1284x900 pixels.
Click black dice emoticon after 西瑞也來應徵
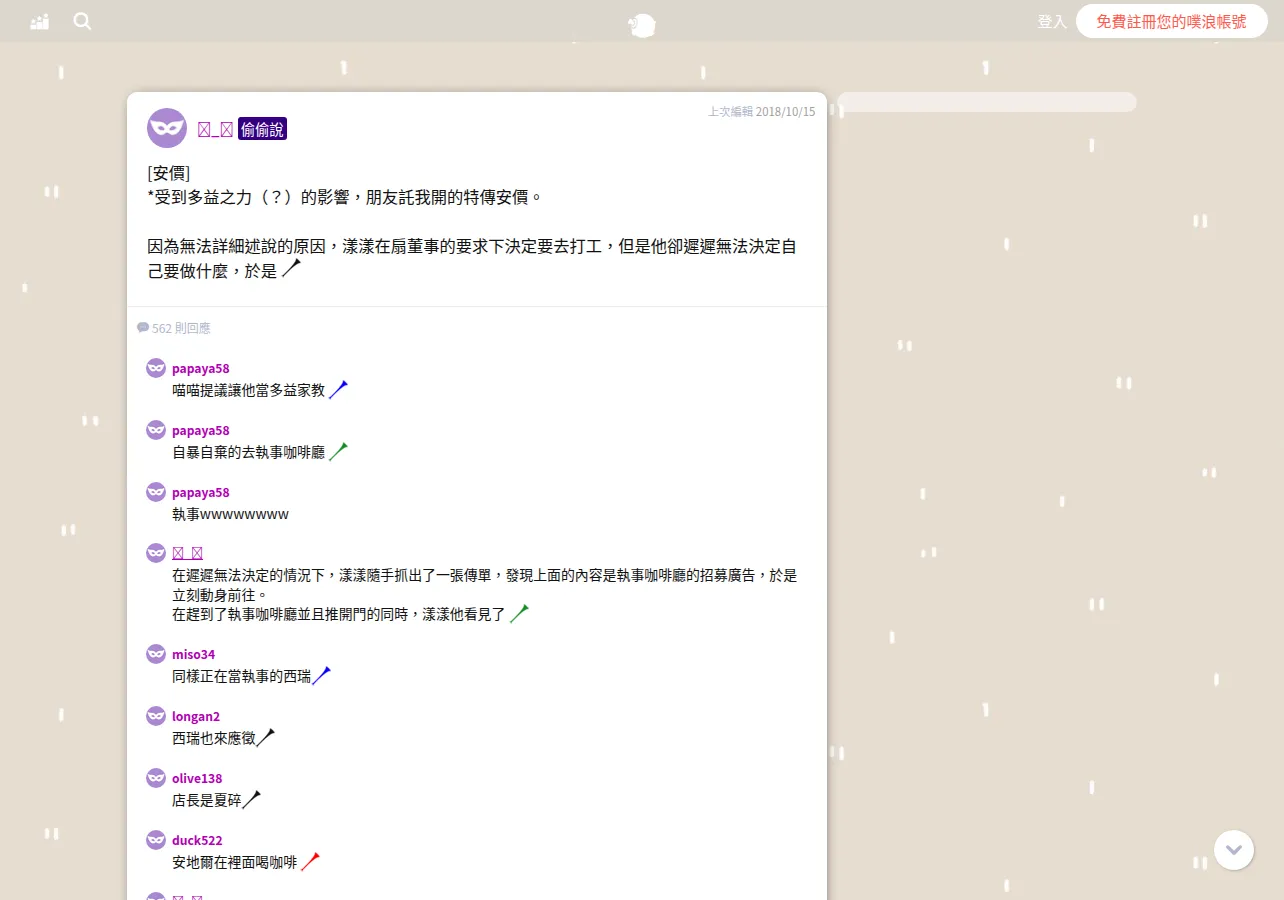[265, 738]
